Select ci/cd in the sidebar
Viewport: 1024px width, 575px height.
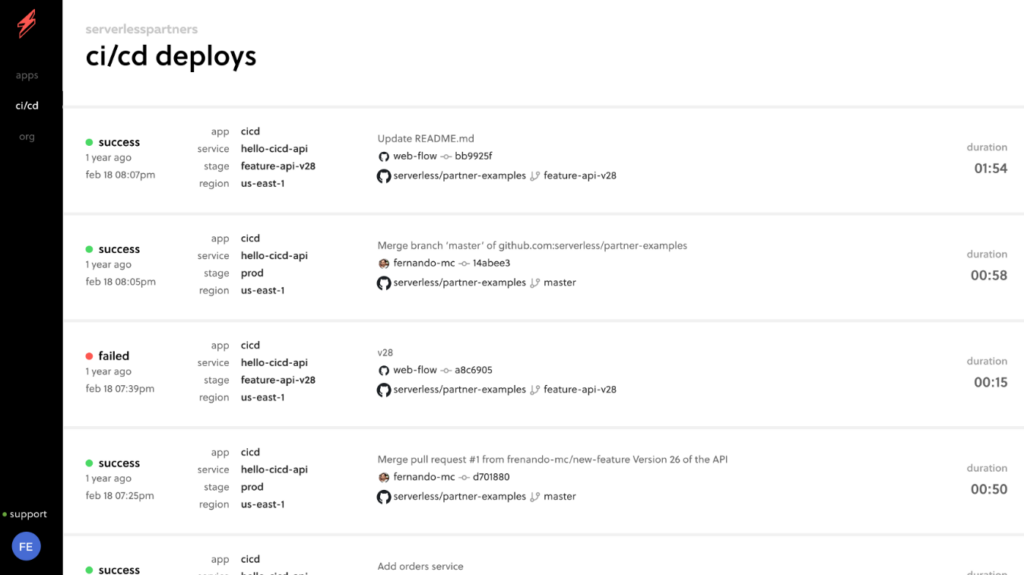(27, 105)
